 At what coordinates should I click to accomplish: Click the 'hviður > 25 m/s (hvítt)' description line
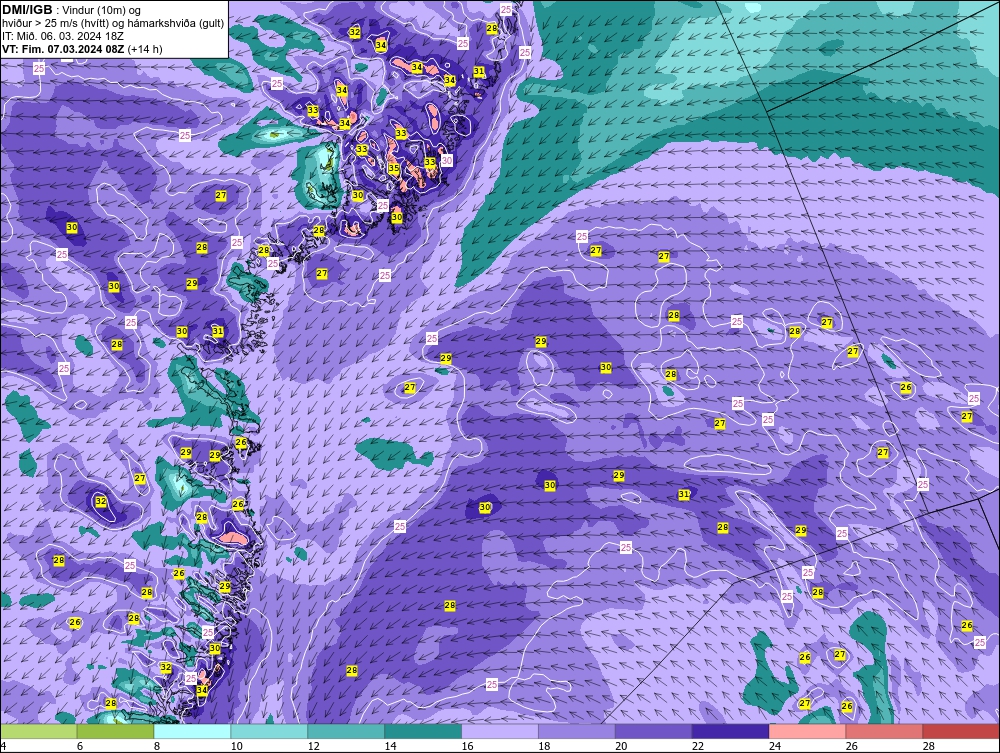pos(114,24)
